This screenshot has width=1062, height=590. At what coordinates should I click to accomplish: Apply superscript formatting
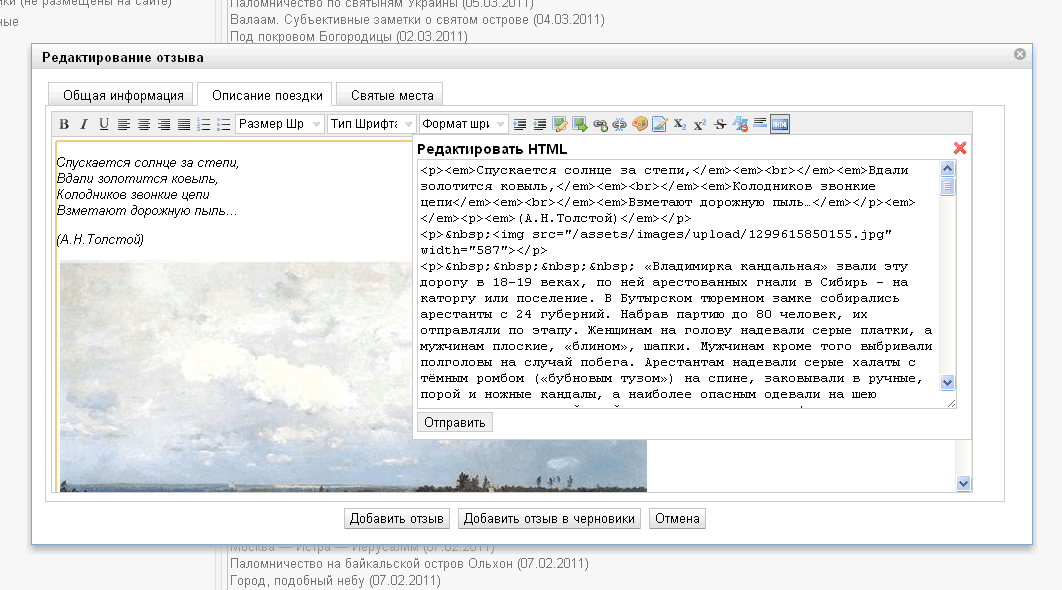[700, 125]
